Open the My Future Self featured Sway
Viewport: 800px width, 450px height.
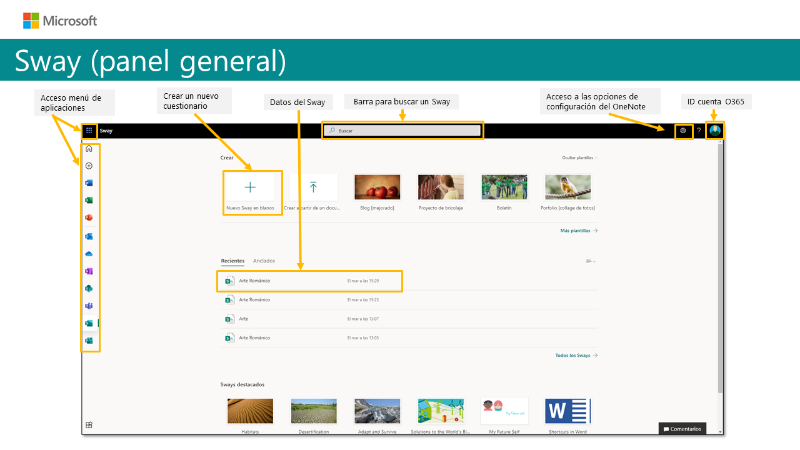[x=504, y=415]
